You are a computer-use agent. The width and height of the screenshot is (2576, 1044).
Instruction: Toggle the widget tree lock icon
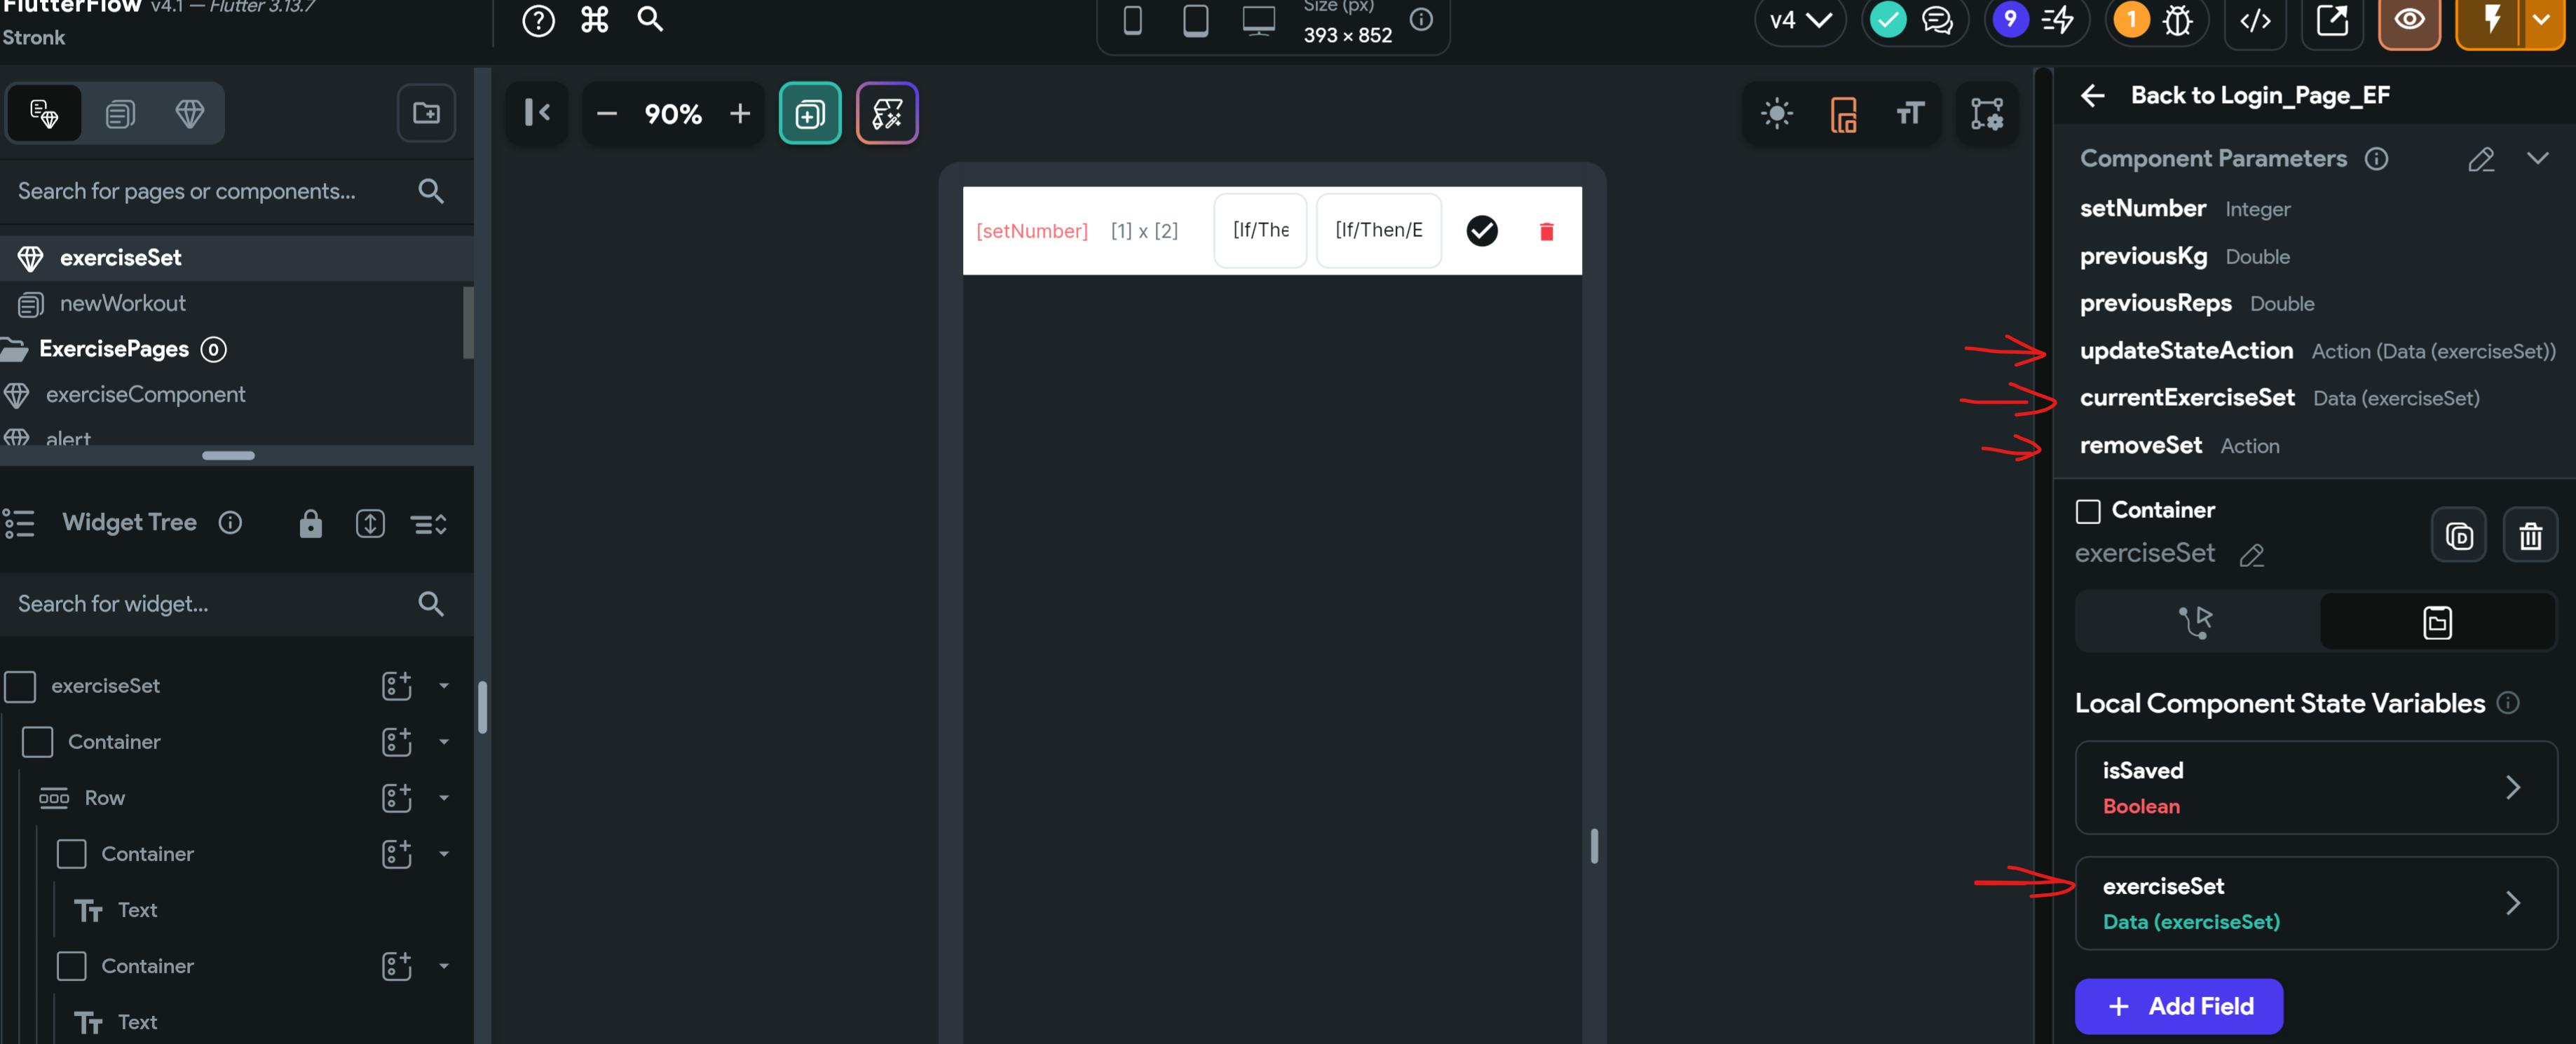pos(310,523)
